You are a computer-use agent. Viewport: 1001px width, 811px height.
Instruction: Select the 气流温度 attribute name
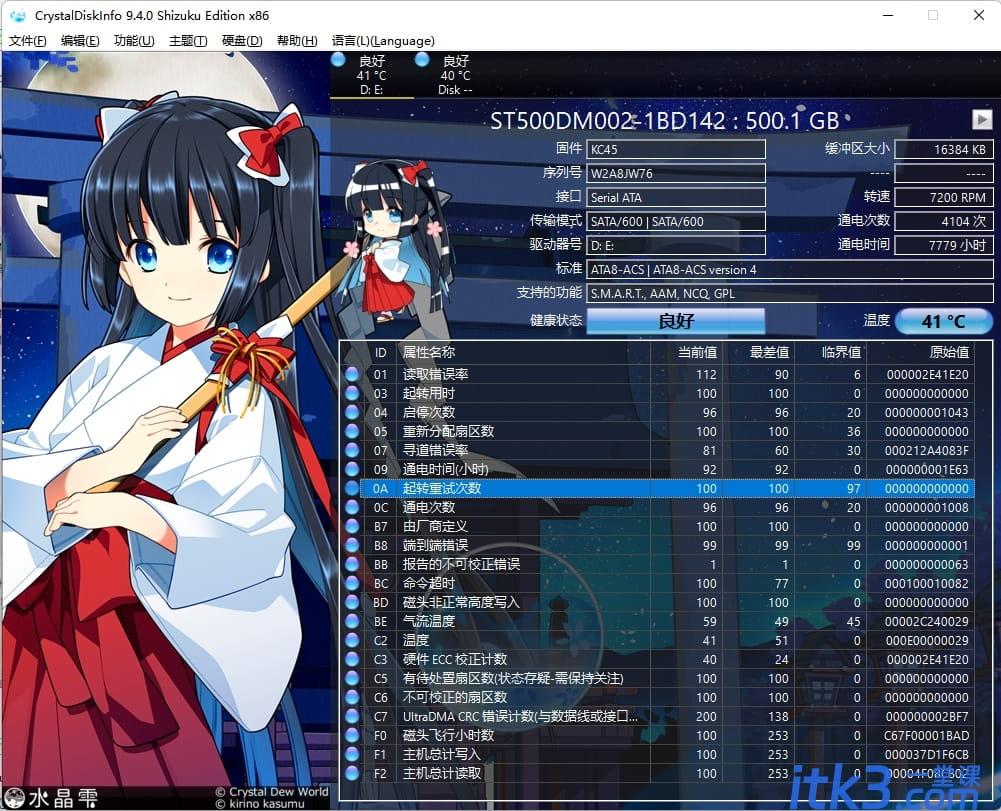[429, 621]
